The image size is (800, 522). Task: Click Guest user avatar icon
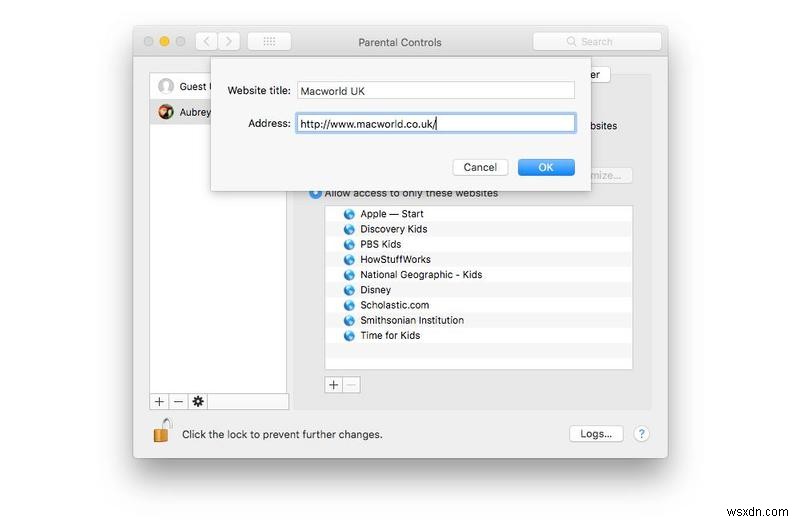[x=166, y=86]
